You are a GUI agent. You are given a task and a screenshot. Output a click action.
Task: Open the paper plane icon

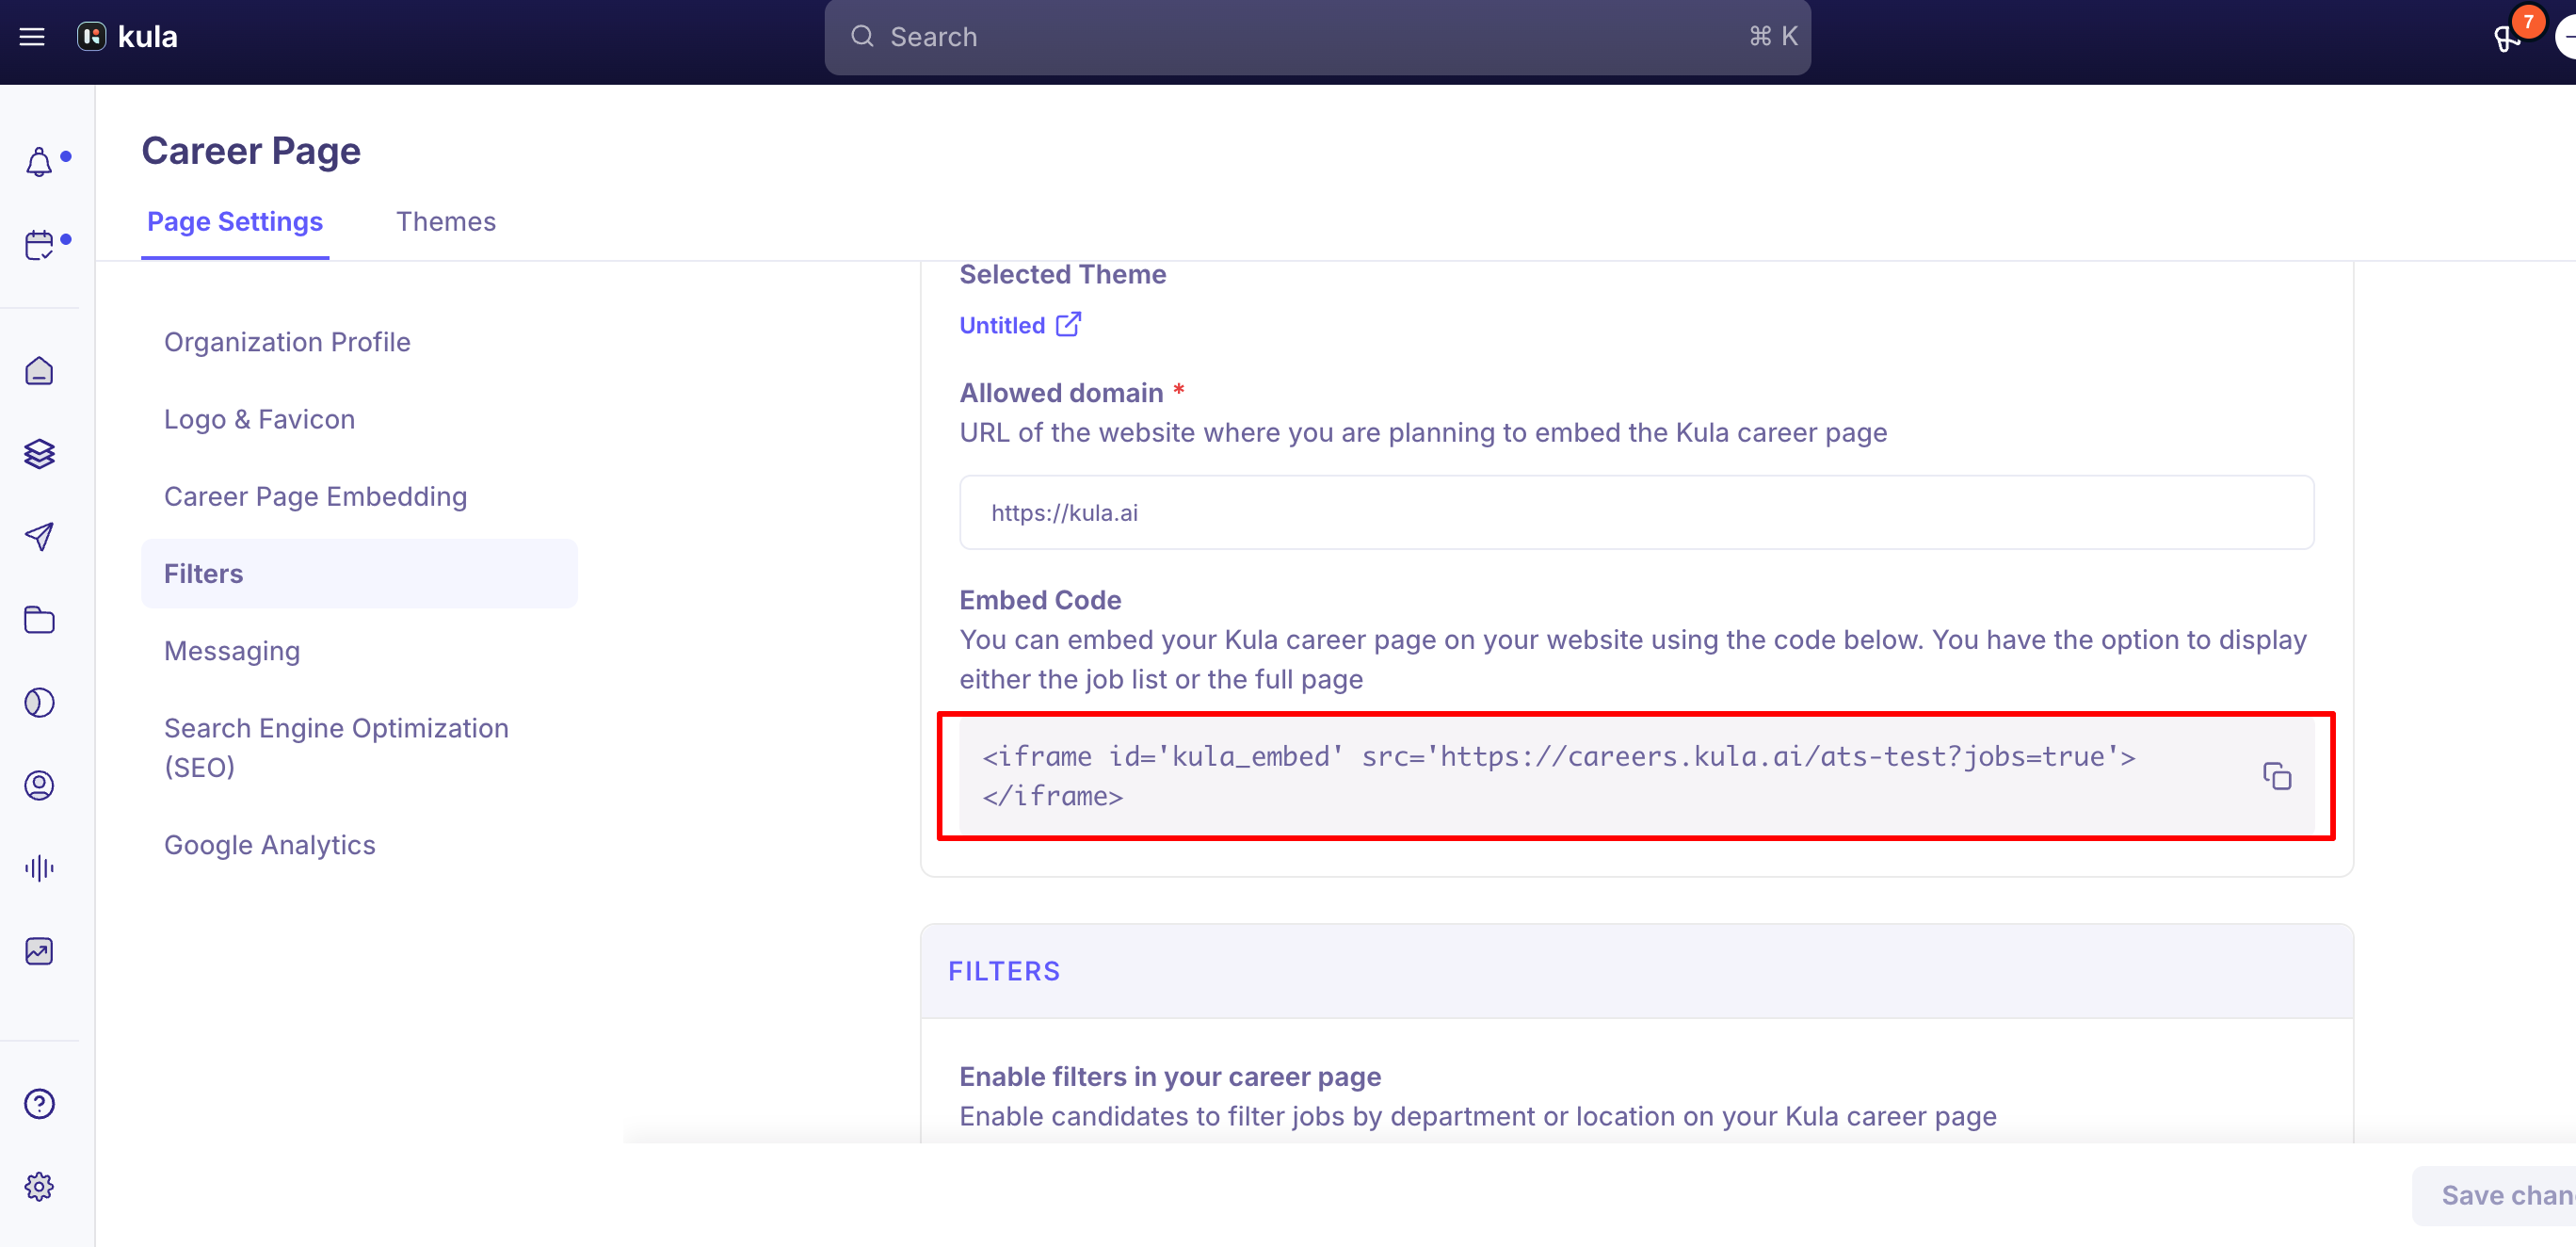39,537
